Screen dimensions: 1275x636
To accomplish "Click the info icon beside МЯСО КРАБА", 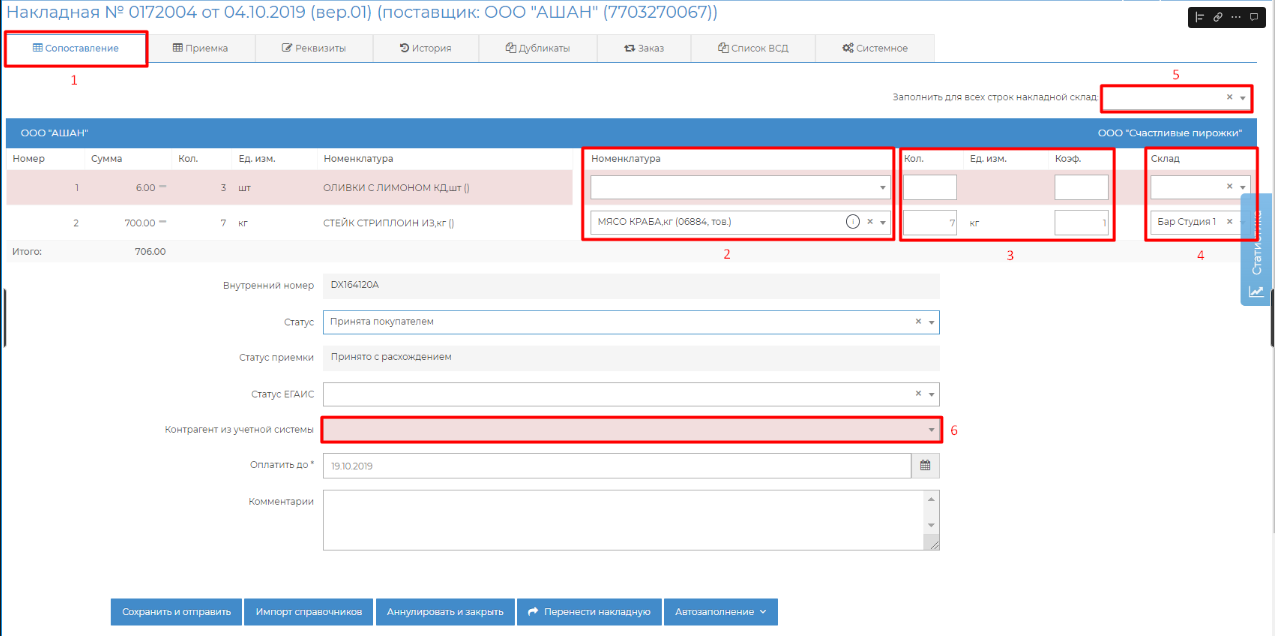I will pyautogui.click(x=852, y=222).
